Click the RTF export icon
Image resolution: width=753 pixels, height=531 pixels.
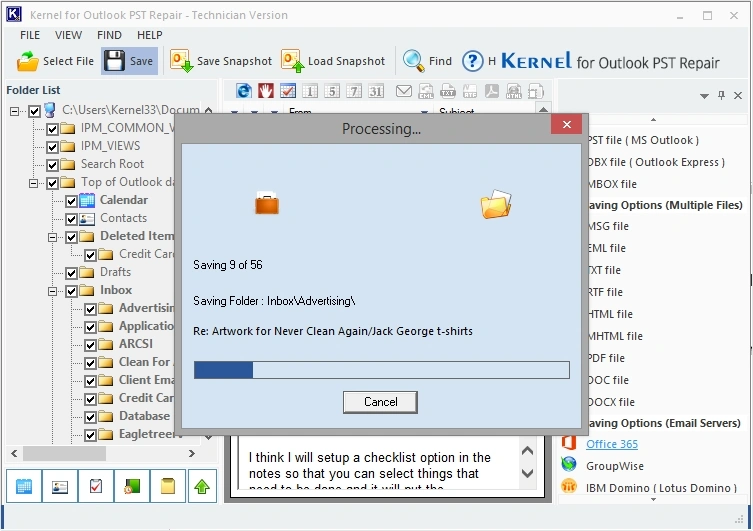tap(470, 91)
